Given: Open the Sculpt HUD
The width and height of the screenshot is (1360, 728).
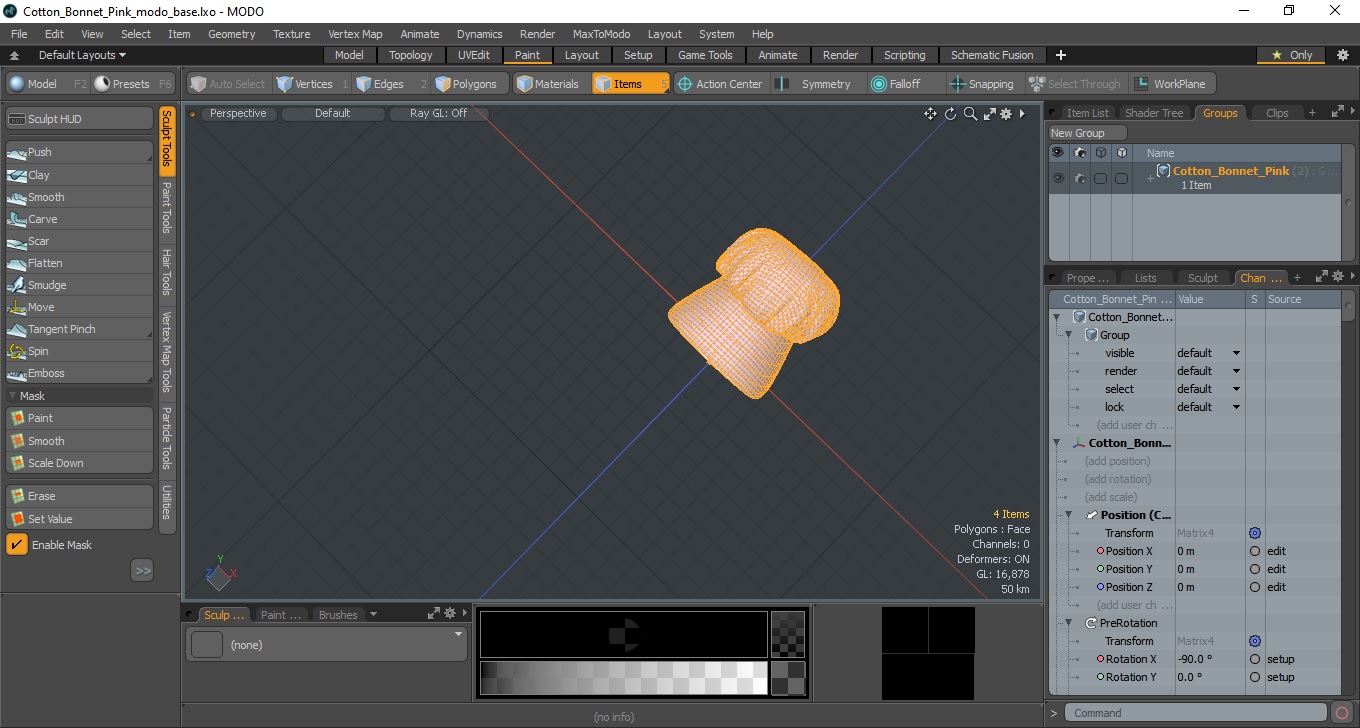Looking at the screenshot, I should [x=80, y=119].
